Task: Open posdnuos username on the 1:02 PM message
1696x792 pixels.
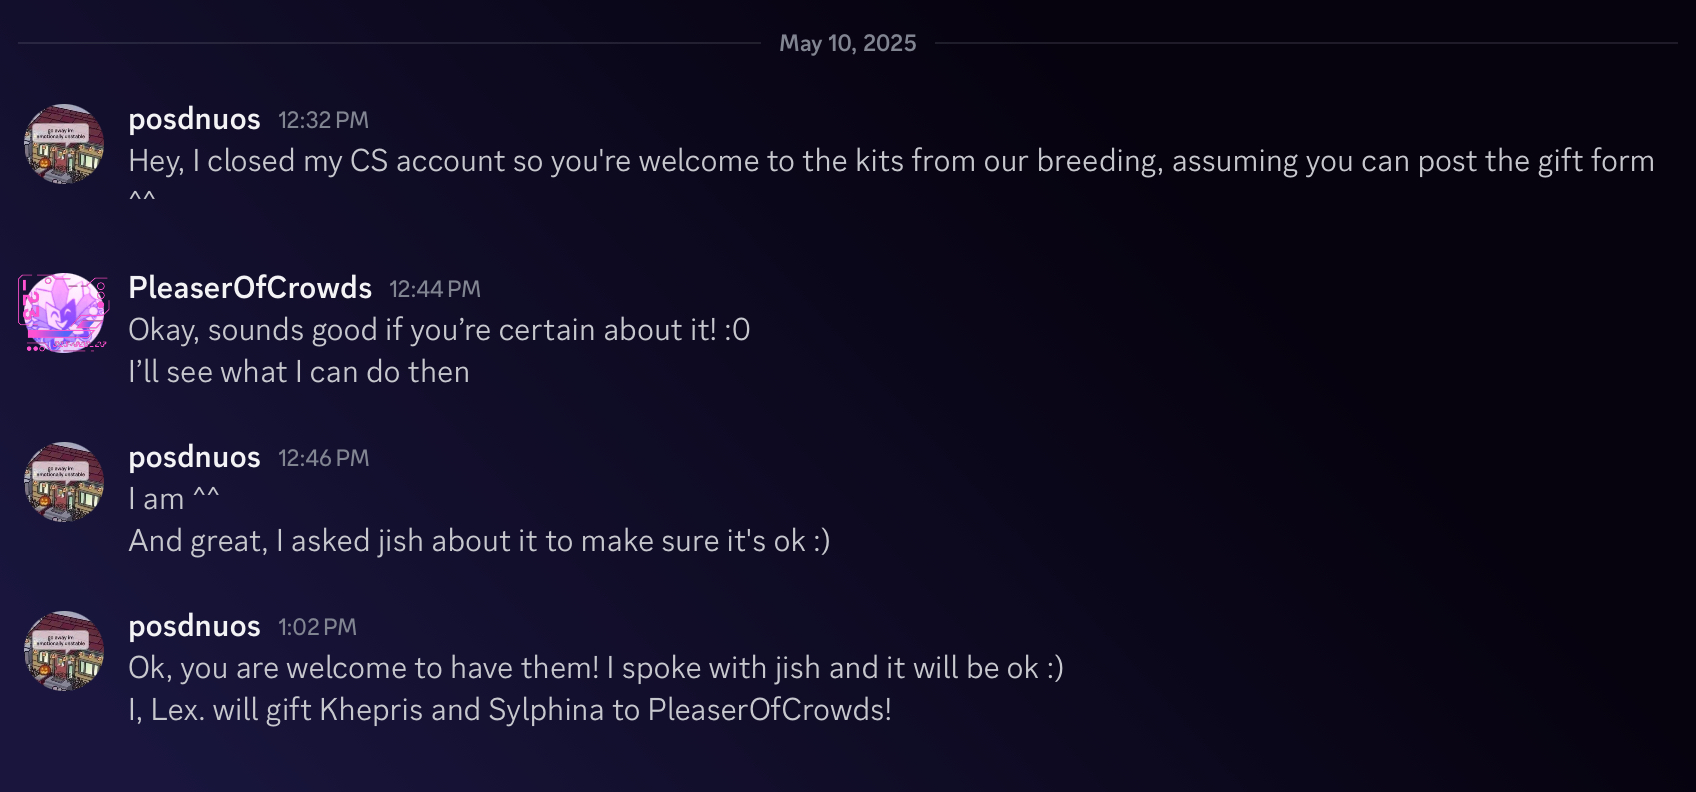Action: tap(194, 627)
